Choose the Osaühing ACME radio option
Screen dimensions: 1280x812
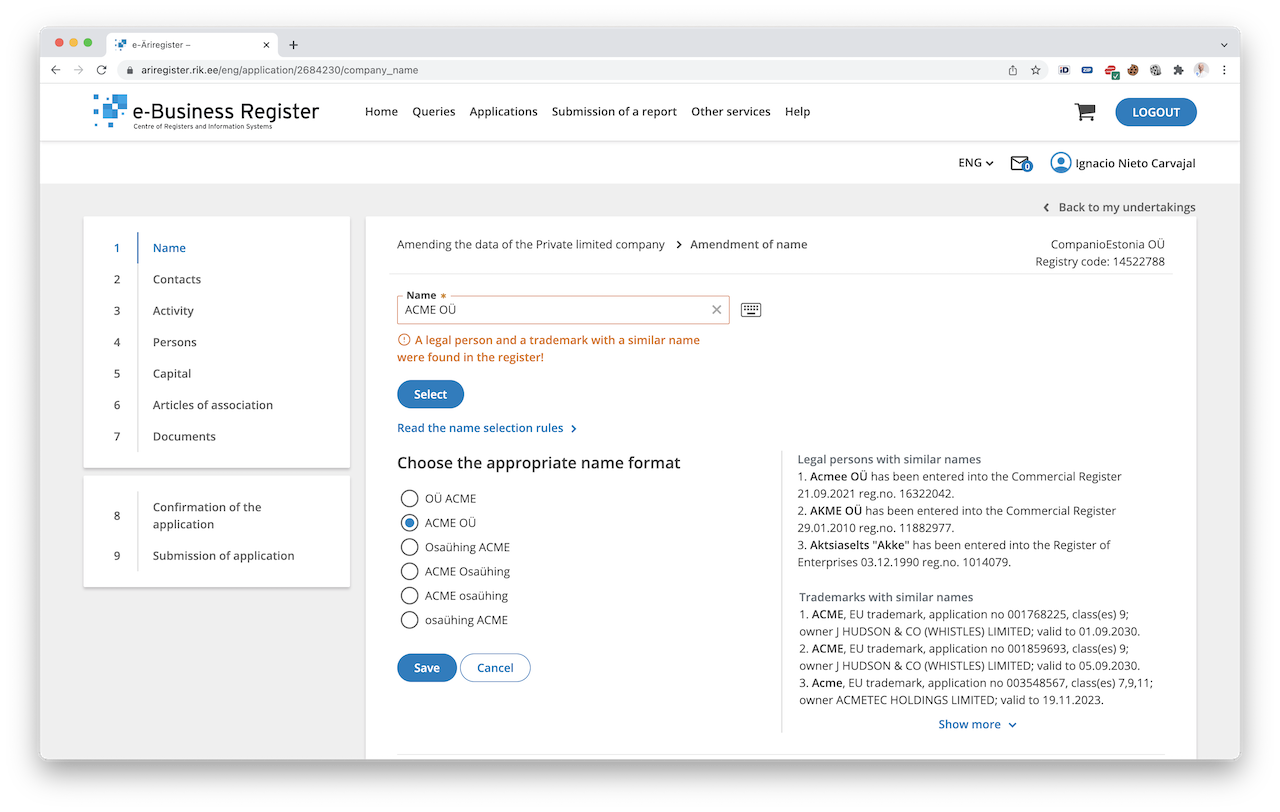pos(409,547)
